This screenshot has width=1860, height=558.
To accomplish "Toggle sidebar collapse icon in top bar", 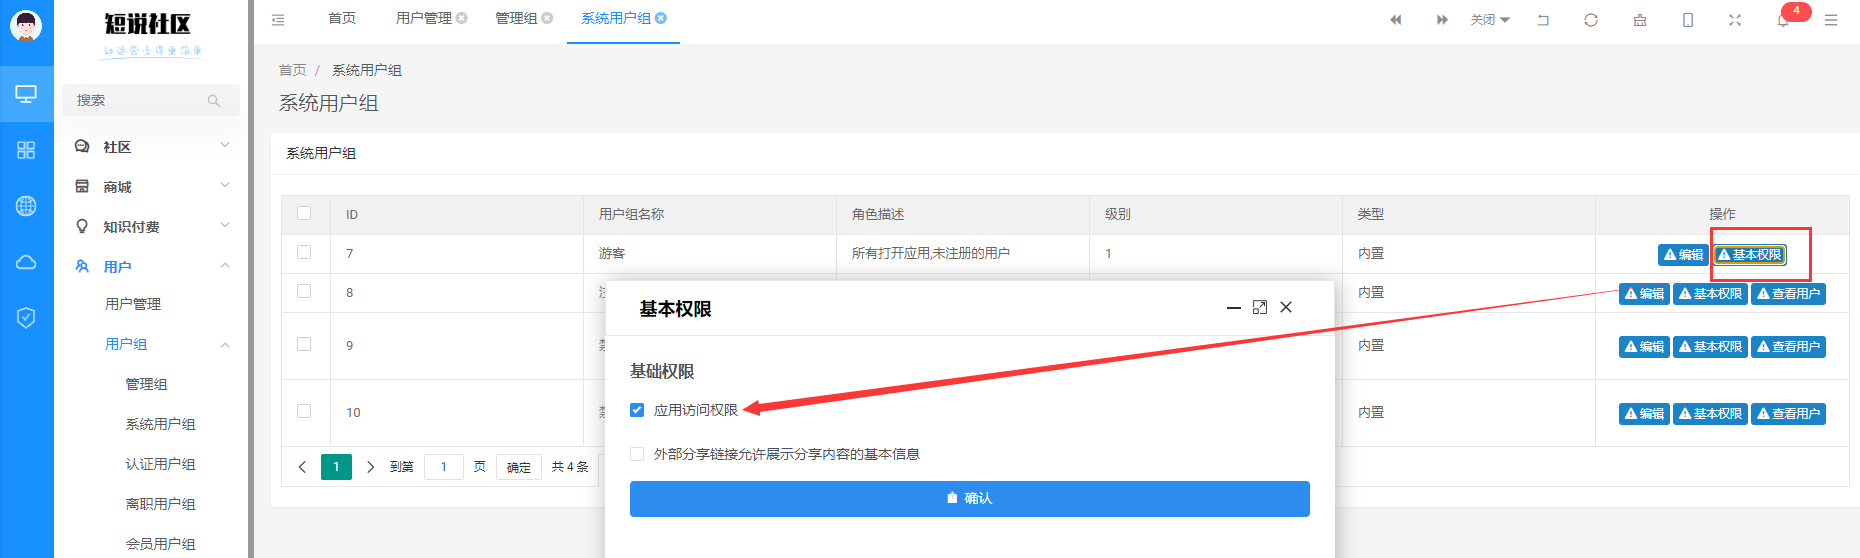I will click(x=278, y=19).
